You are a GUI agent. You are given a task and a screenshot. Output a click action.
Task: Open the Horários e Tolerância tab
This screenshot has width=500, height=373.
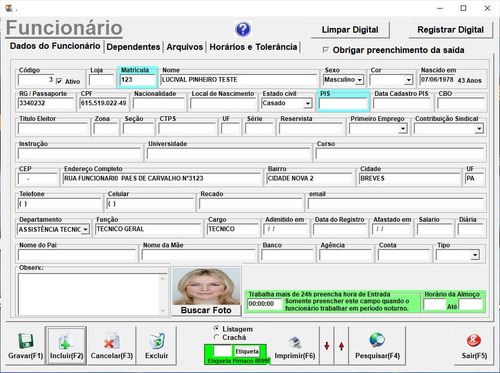click(x=253, y=47)
